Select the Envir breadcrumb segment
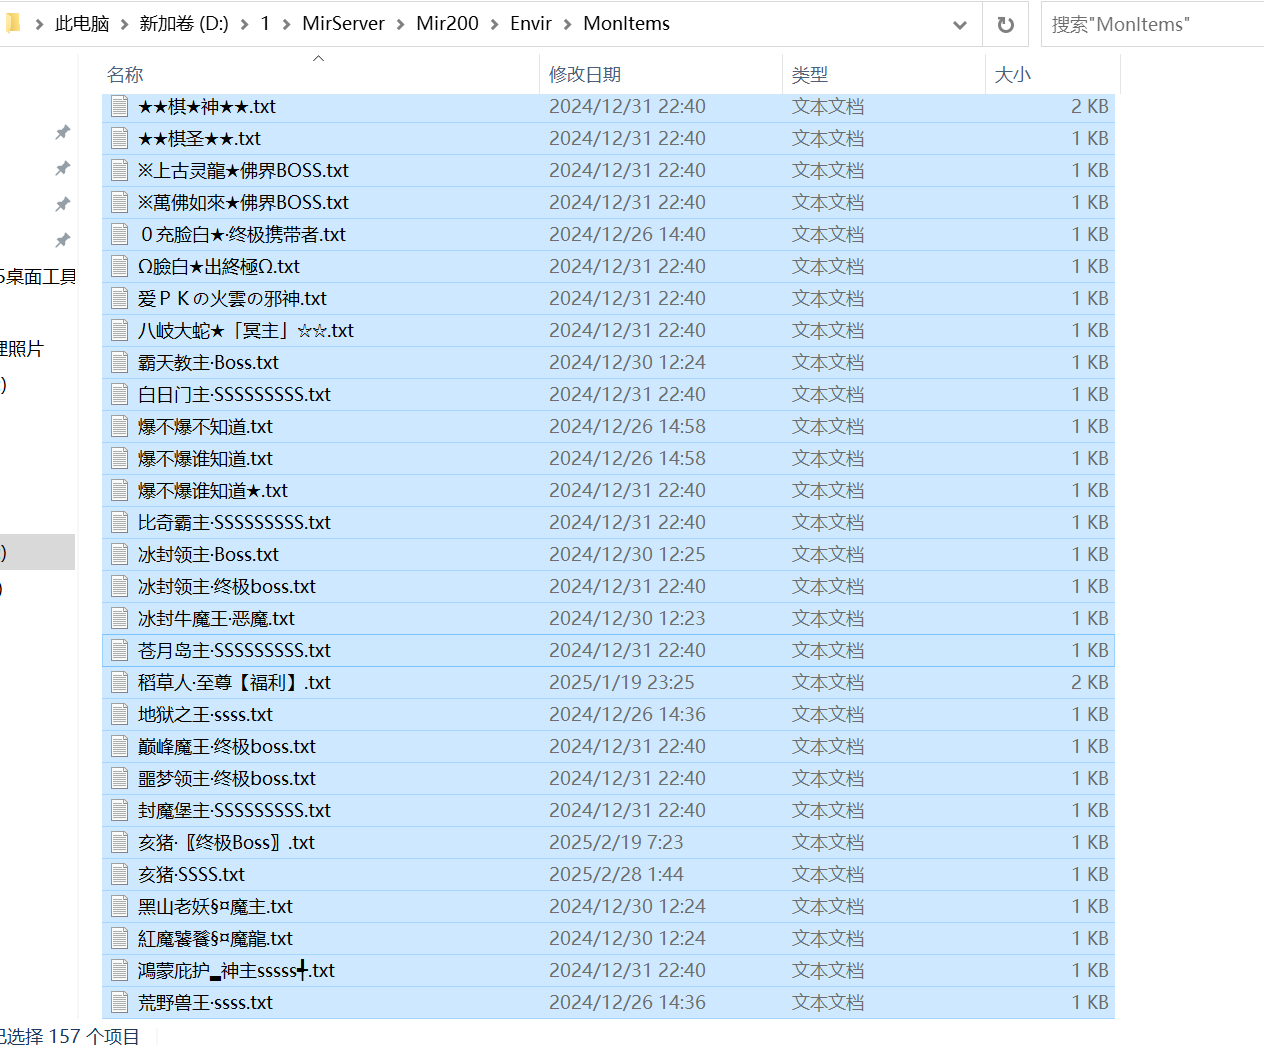The height and width of the screenshot is (1054, 1264). point(530,23)
